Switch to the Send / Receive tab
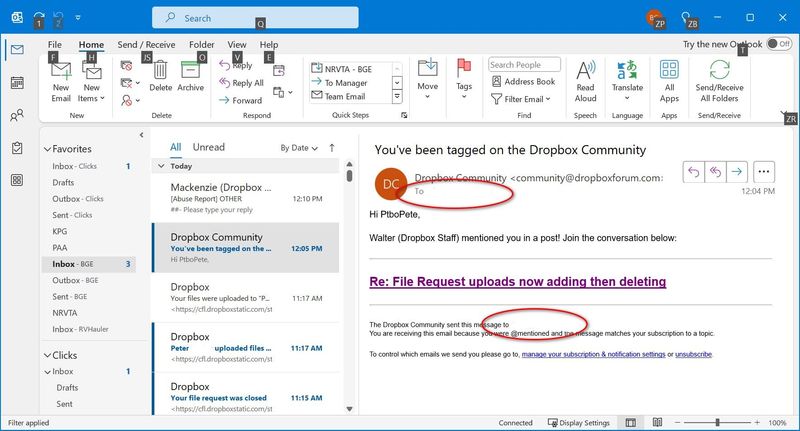Screen dimensions: 800x431 146,44
